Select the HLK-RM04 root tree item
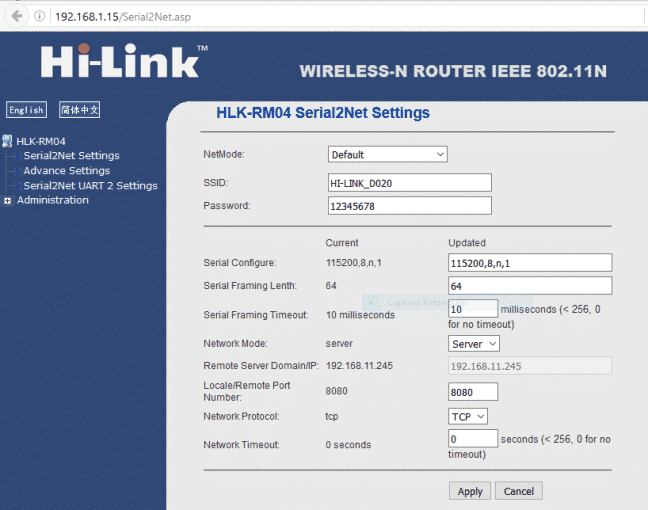The image size is (648, 510). pos(40,141)
